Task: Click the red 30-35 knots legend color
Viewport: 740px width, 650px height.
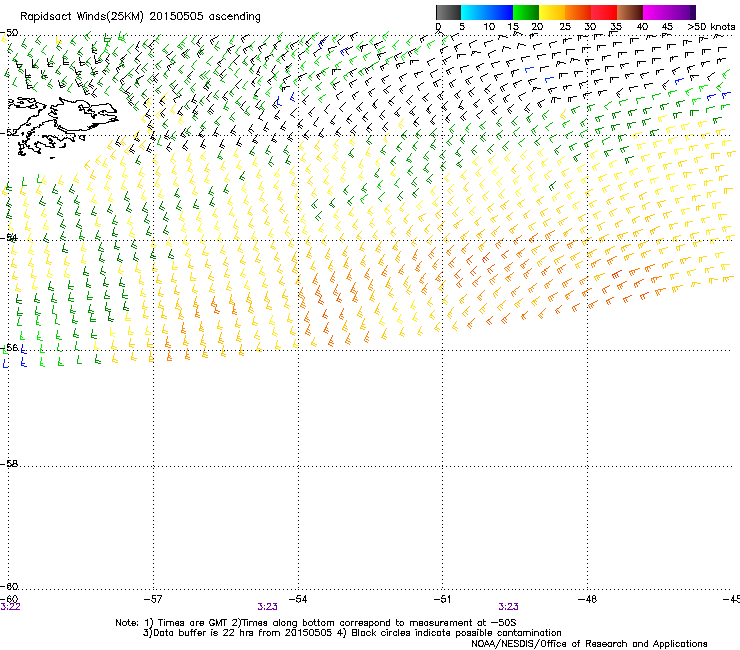Action: pos(604,12)
